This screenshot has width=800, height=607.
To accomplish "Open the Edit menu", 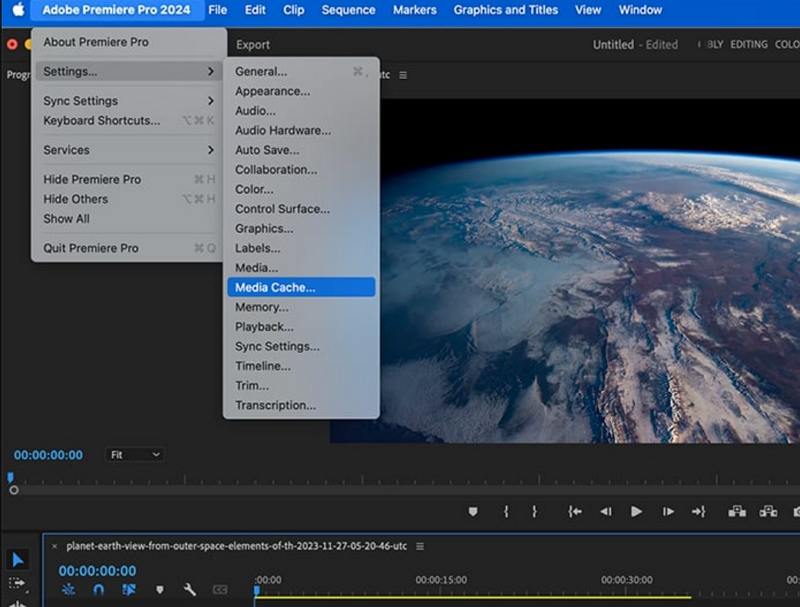I will [255, 10].
